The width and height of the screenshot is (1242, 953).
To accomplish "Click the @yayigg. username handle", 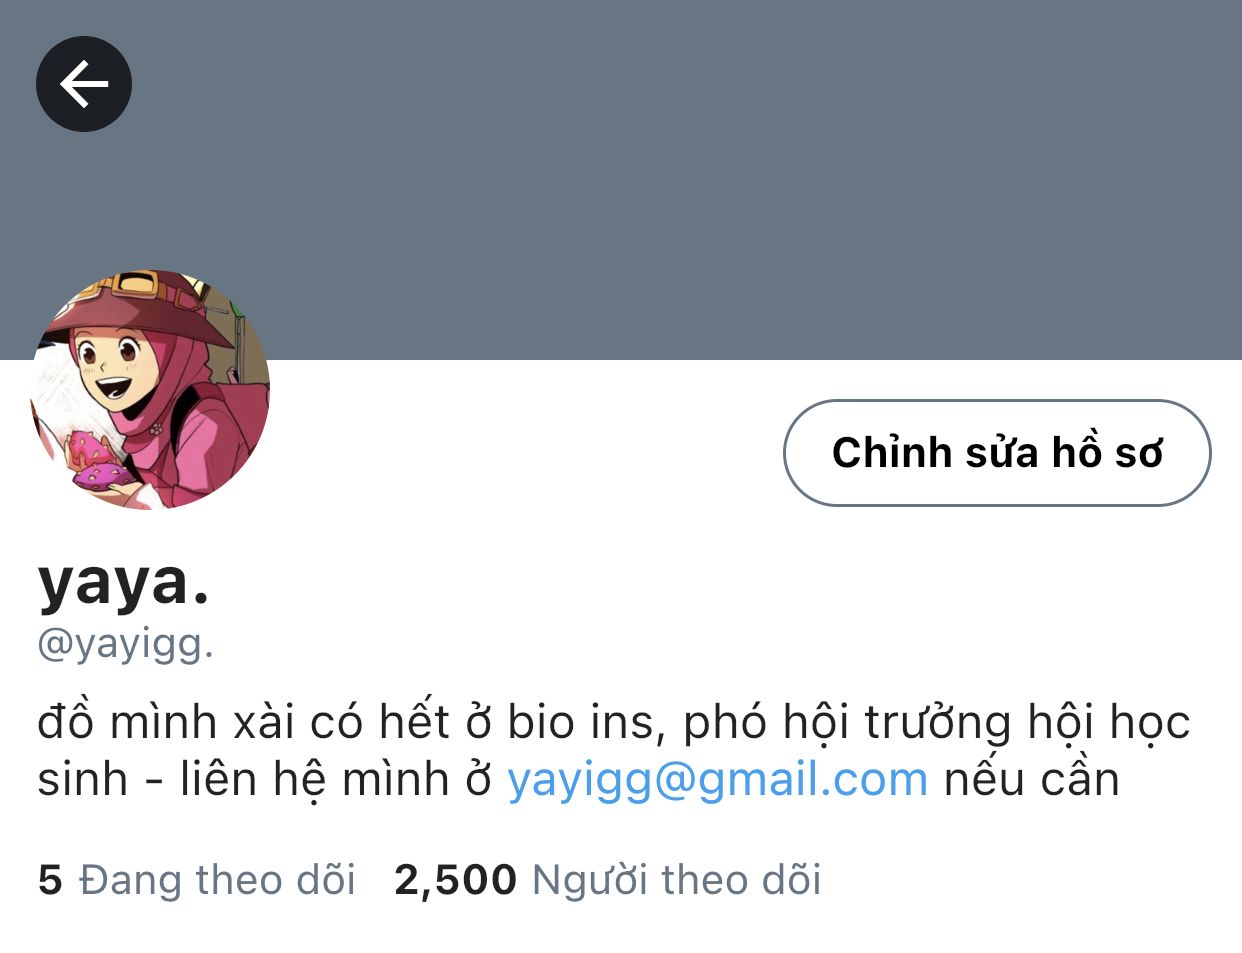I will tap(126, 645).
